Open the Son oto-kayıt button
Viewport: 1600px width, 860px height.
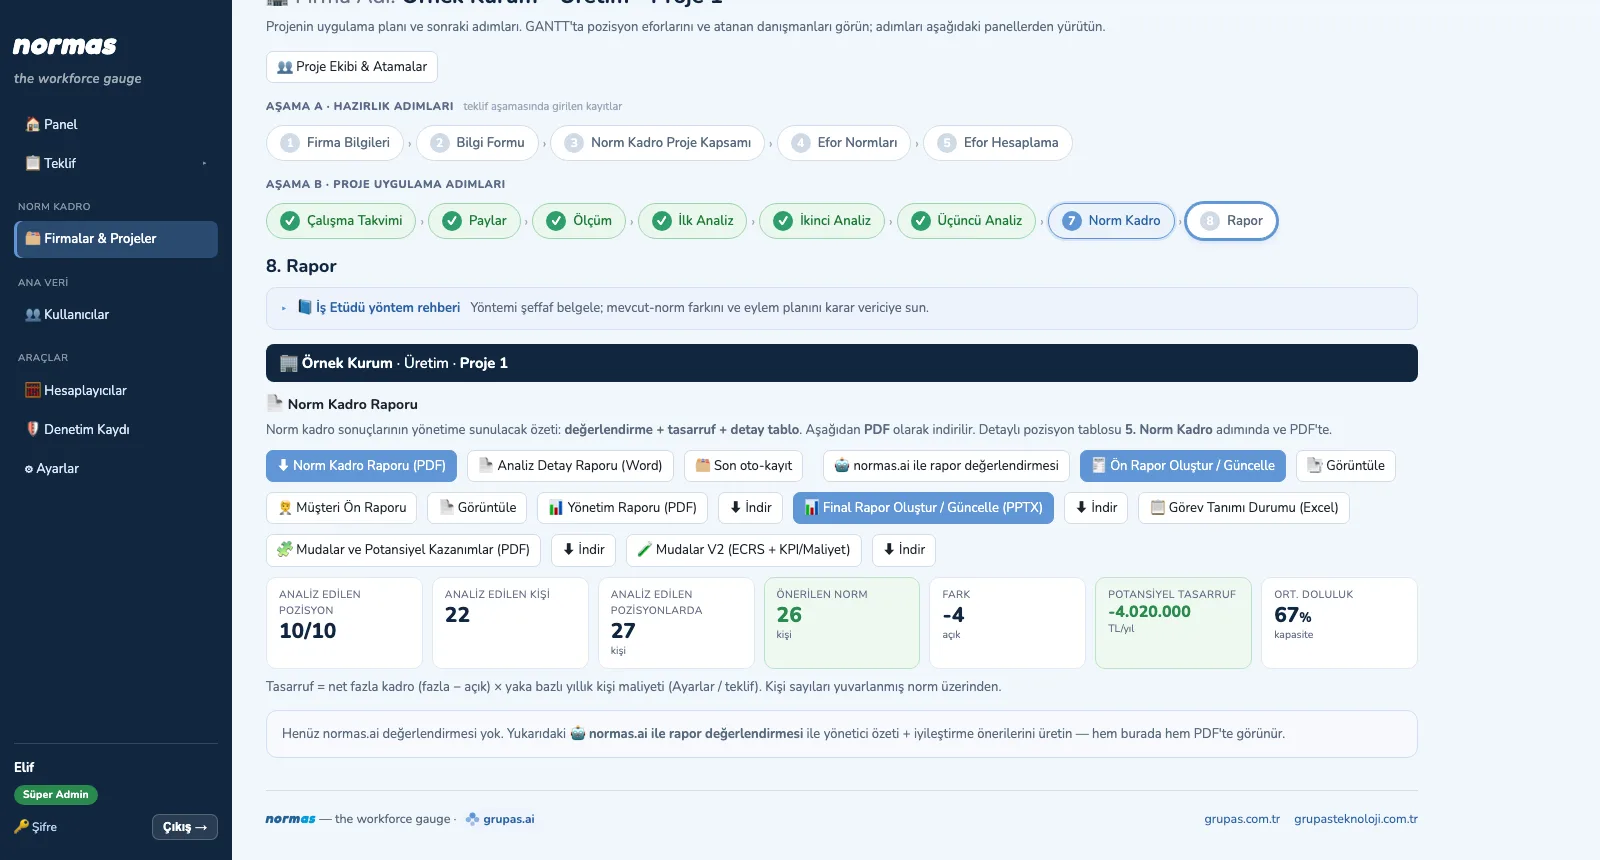point(744,466)
